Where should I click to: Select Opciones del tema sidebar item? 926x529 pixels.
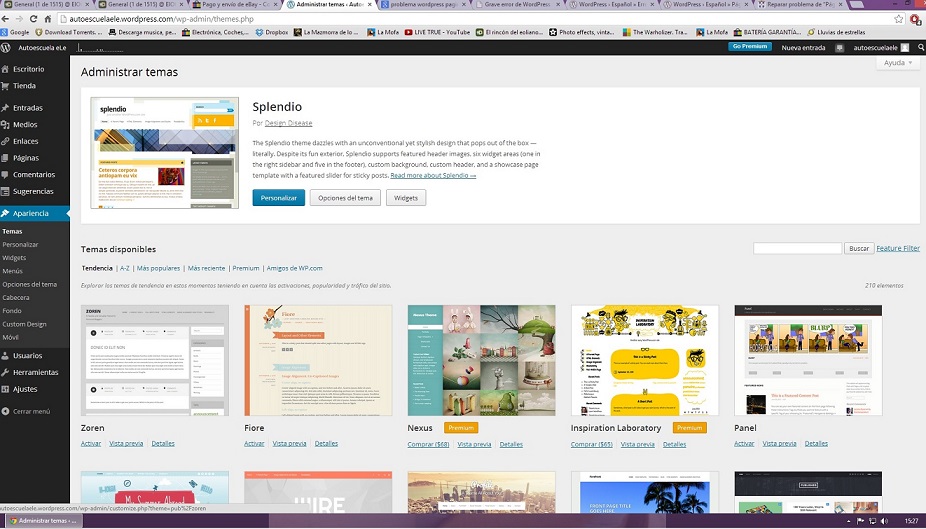(x=30, y=285)
